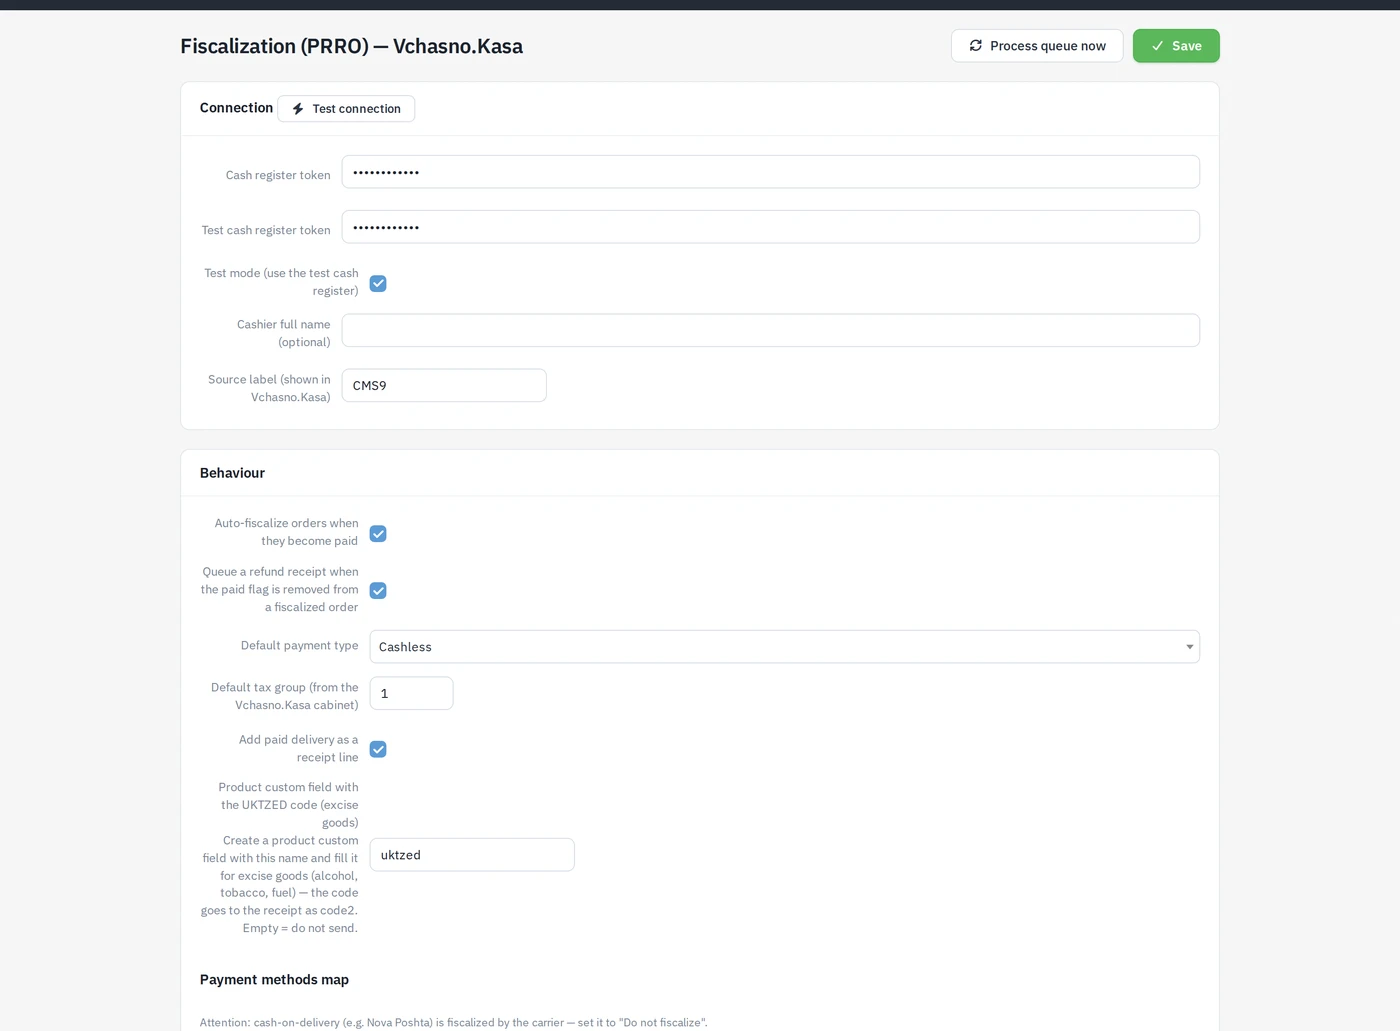Click the Cashier full name input
This screenshot has height=1031, width=1400.
click(770, 331)
